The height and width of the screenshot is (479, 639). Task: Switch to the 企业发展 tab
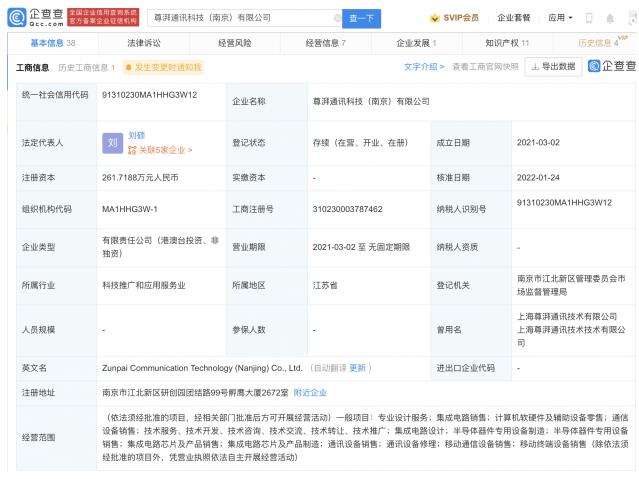tap(416, 43)
